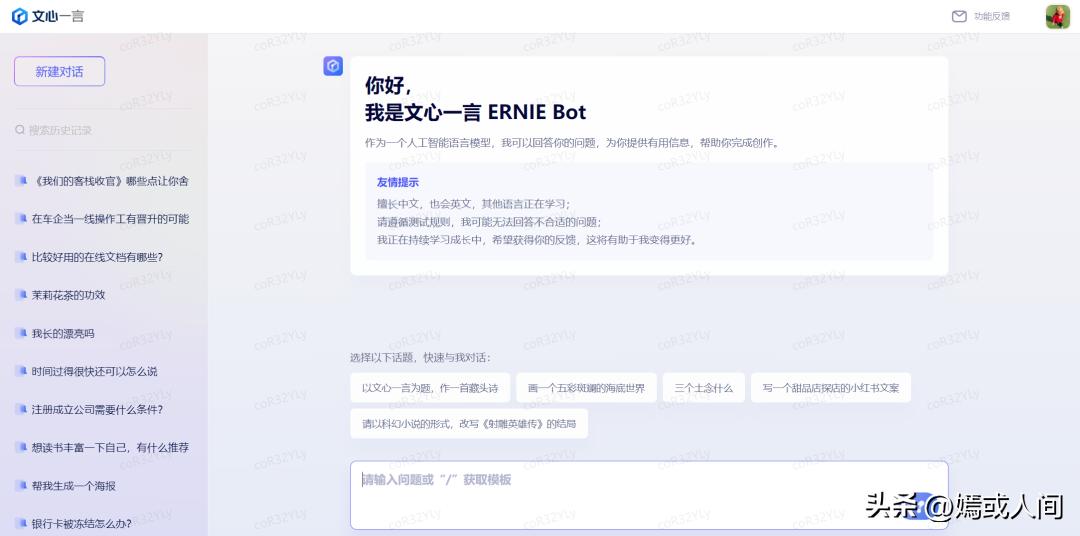The height and width of the screenshot is (536, 1080).
Task: Choose topic 写一个甜品店探店的小红书文案
Action: (831, 388)
